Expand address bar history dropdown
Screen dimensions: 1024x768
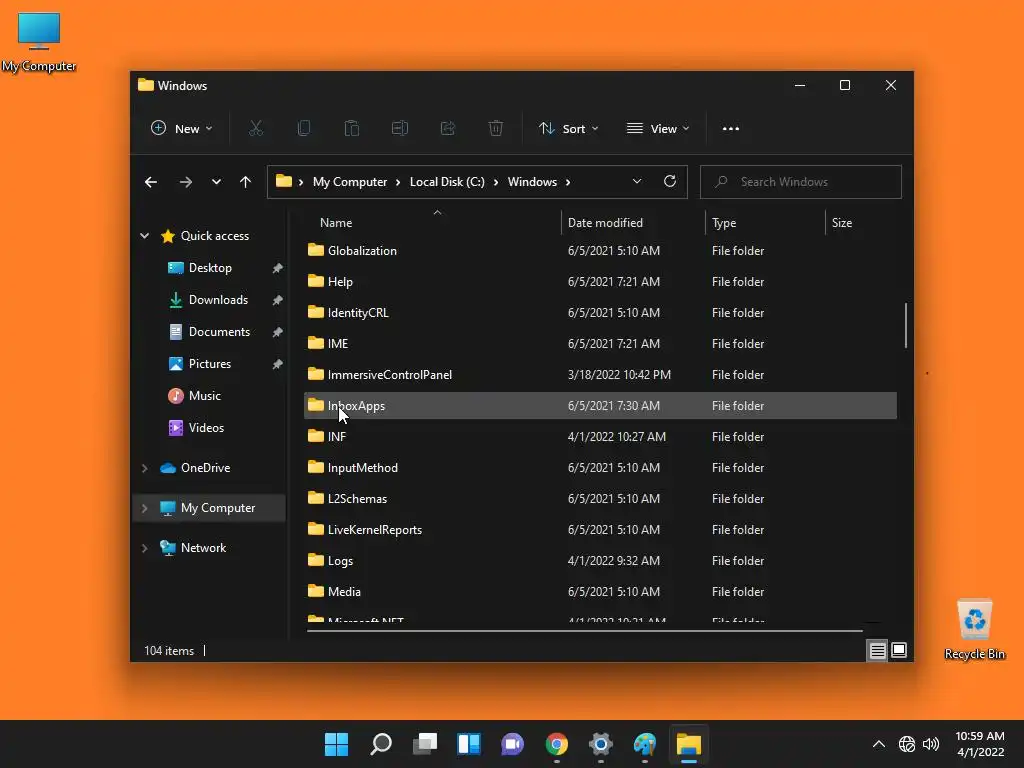pos(637,182)
